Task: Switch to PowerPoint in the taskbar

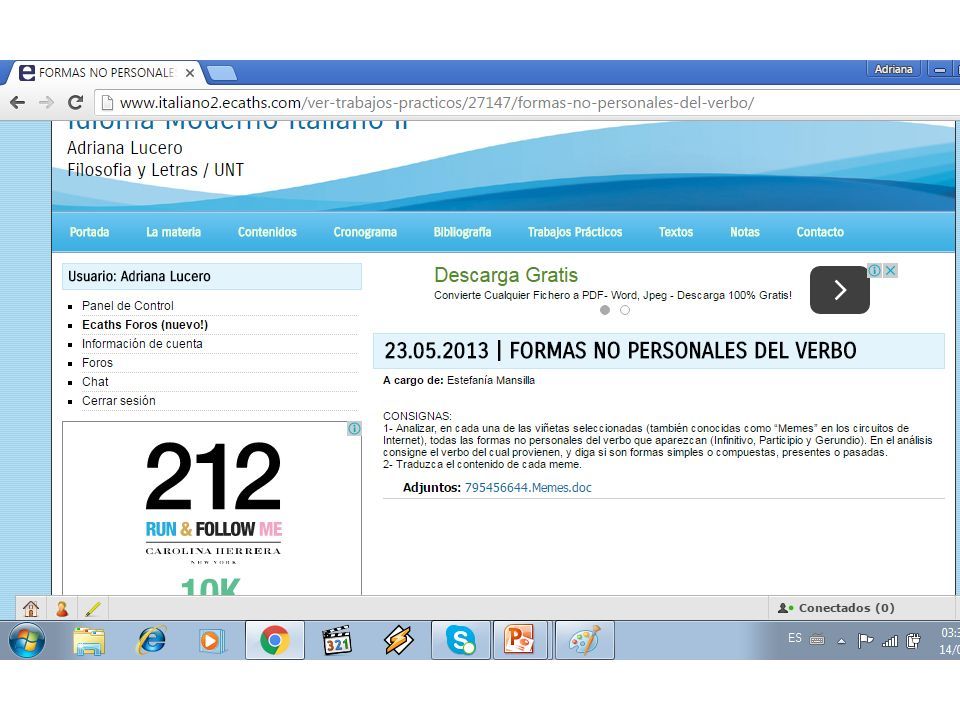Action: 519,640
